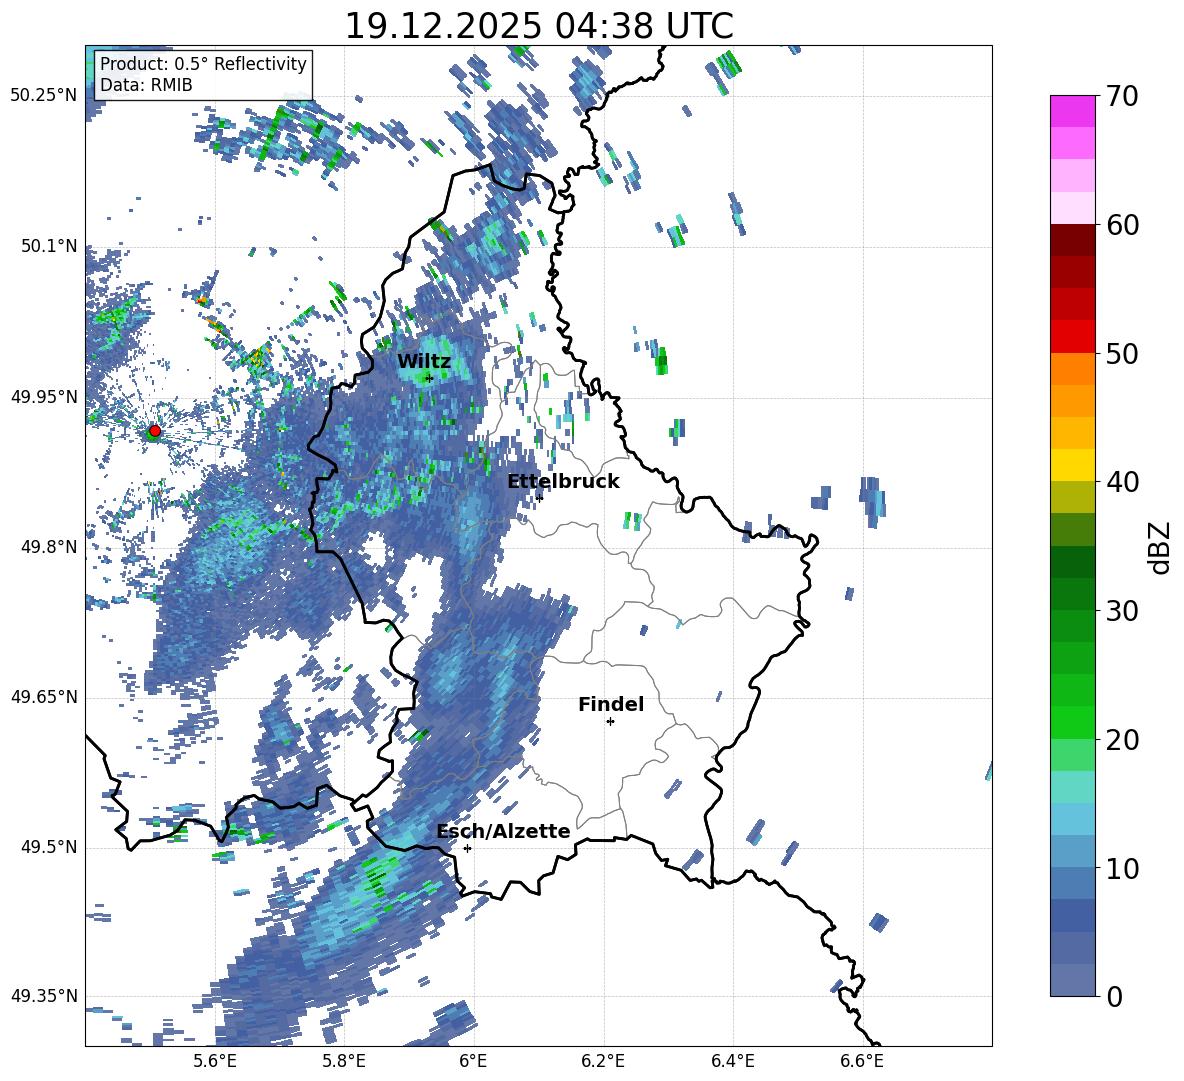Click the 5.6°E longitude label
This screenshot has width=1184, height=1081.
pos(214,1061)
